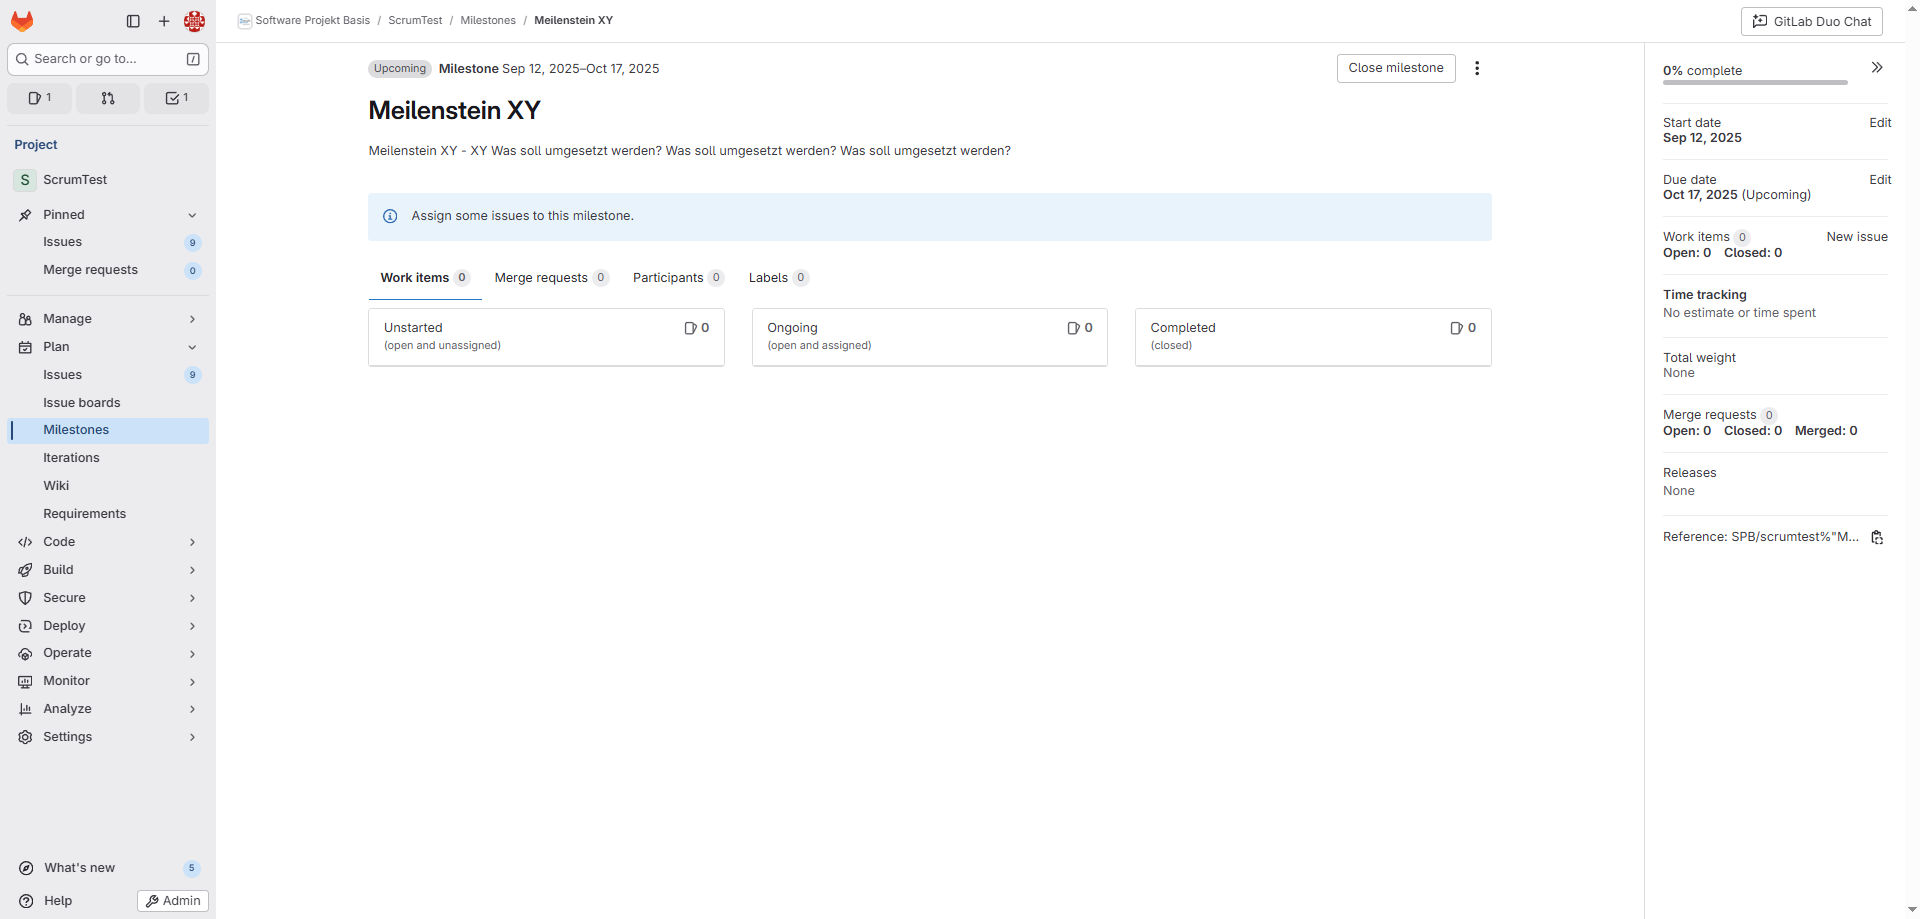
Task: Open assigned merge requests icon
Action: coord(108,98)
